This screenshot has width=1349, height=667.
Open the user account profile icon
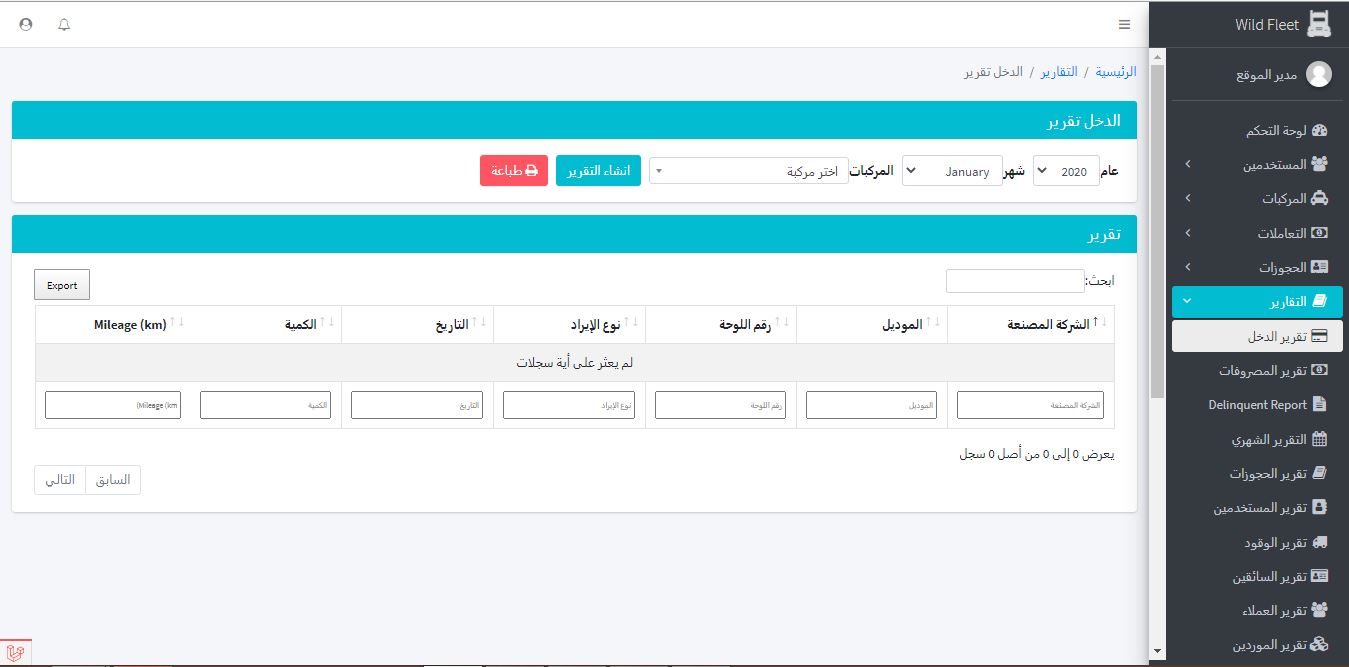pyautogui.click(x=26, y=24)
